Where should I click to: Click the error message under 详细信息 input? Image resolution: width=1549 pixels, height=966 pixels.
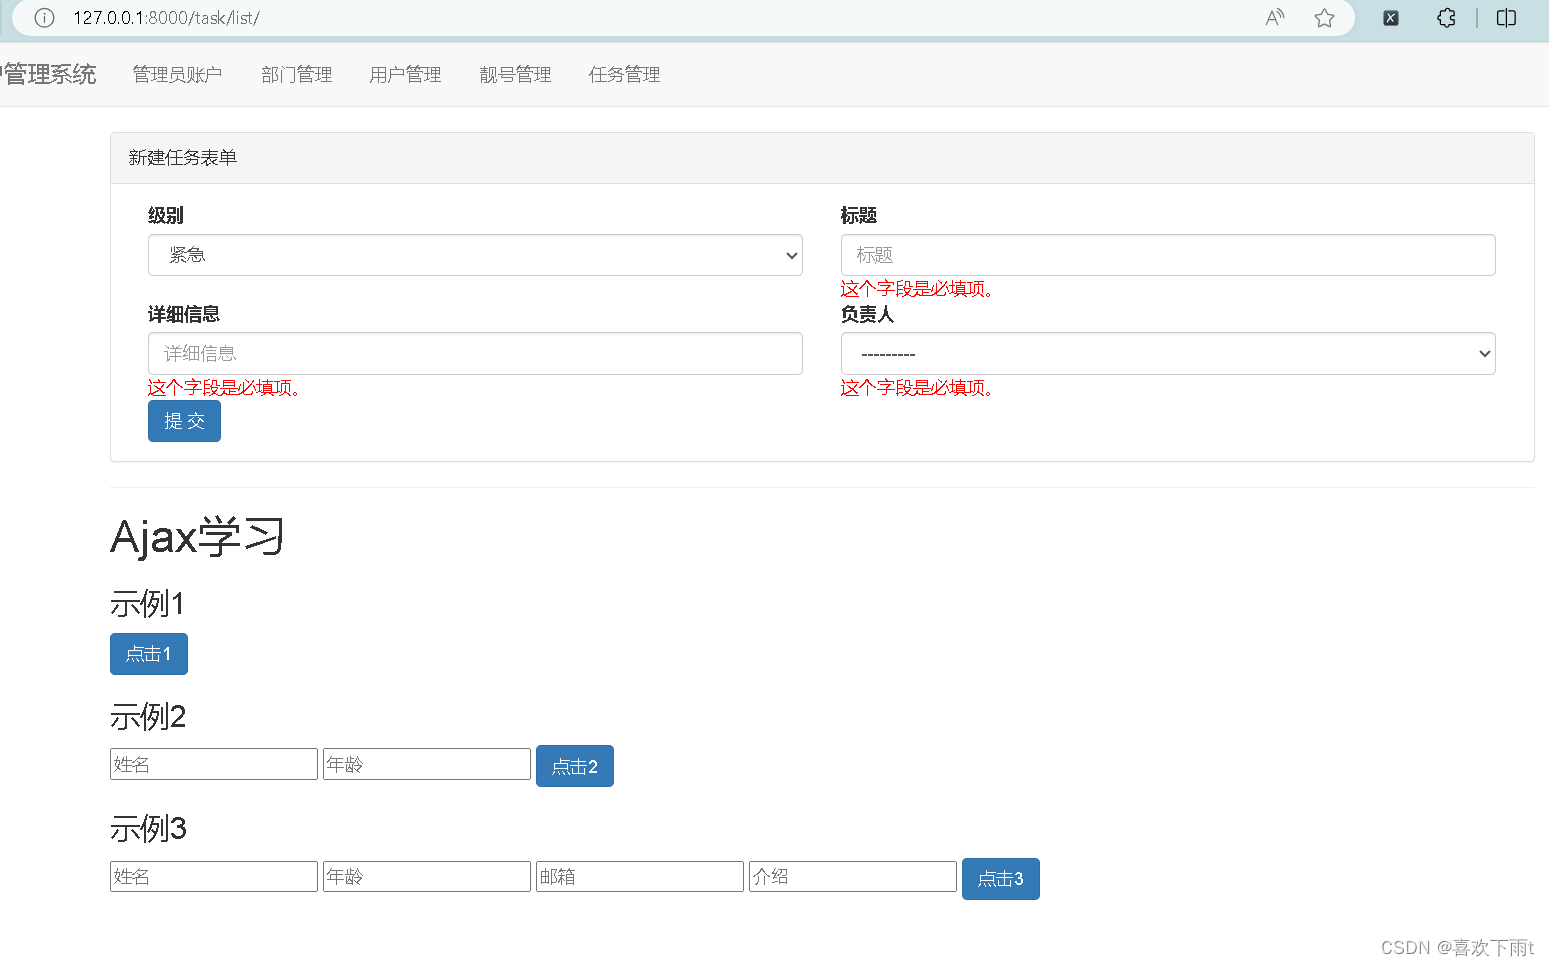pos(224,388)
